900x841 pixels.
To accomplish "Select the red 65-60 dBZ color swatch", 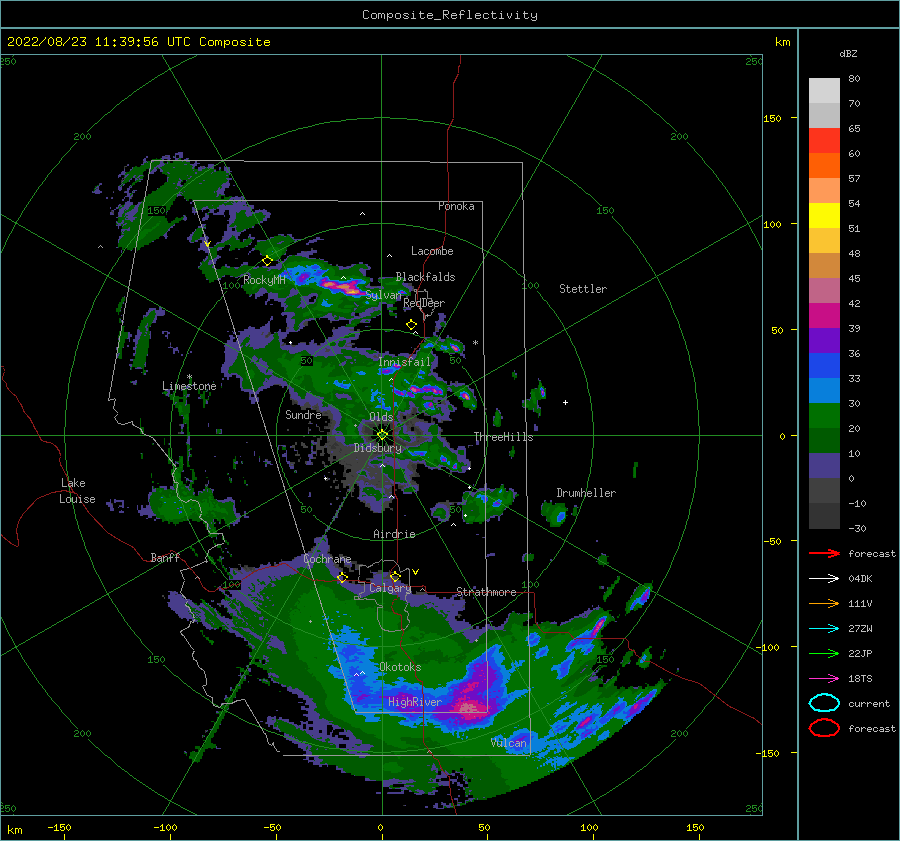I will (824, 141).
